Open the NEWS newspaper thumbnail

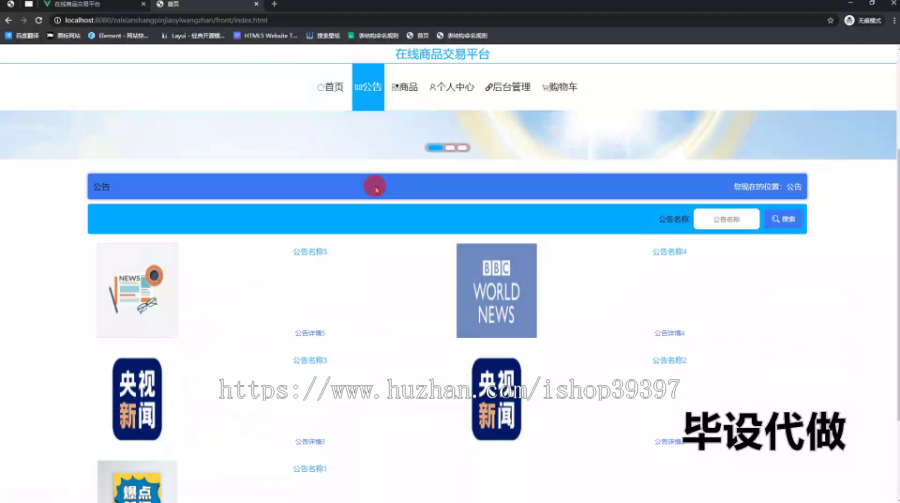(x=137, y=291)
